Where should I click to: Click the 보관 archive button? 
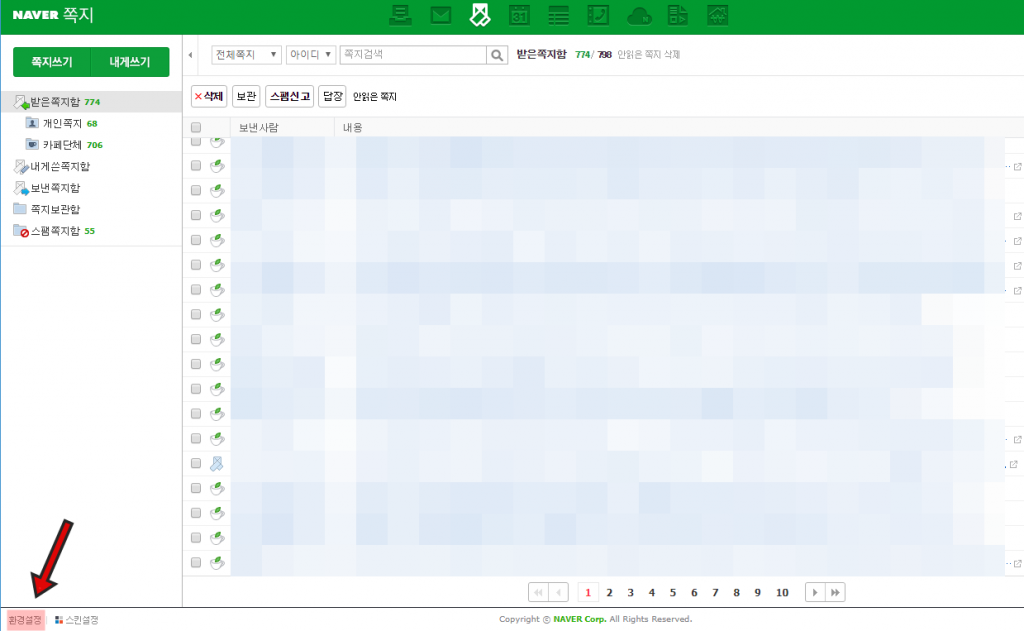(246, 97)
